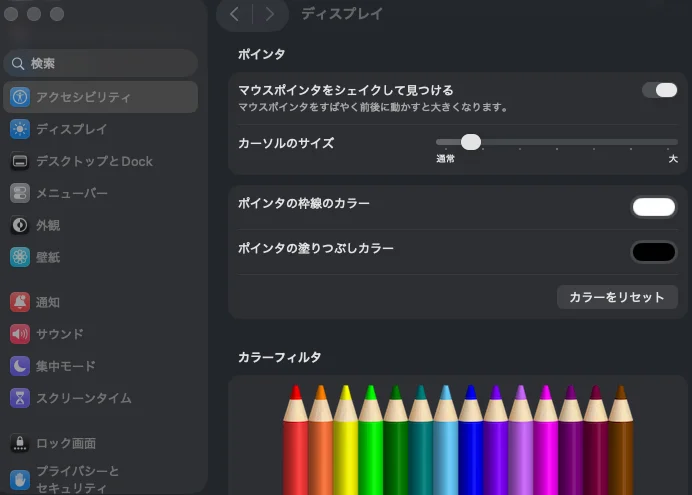Toggle マウスポインタをシェイクして見つける switch
692x495 pixels.
click(x=660, y=90)
